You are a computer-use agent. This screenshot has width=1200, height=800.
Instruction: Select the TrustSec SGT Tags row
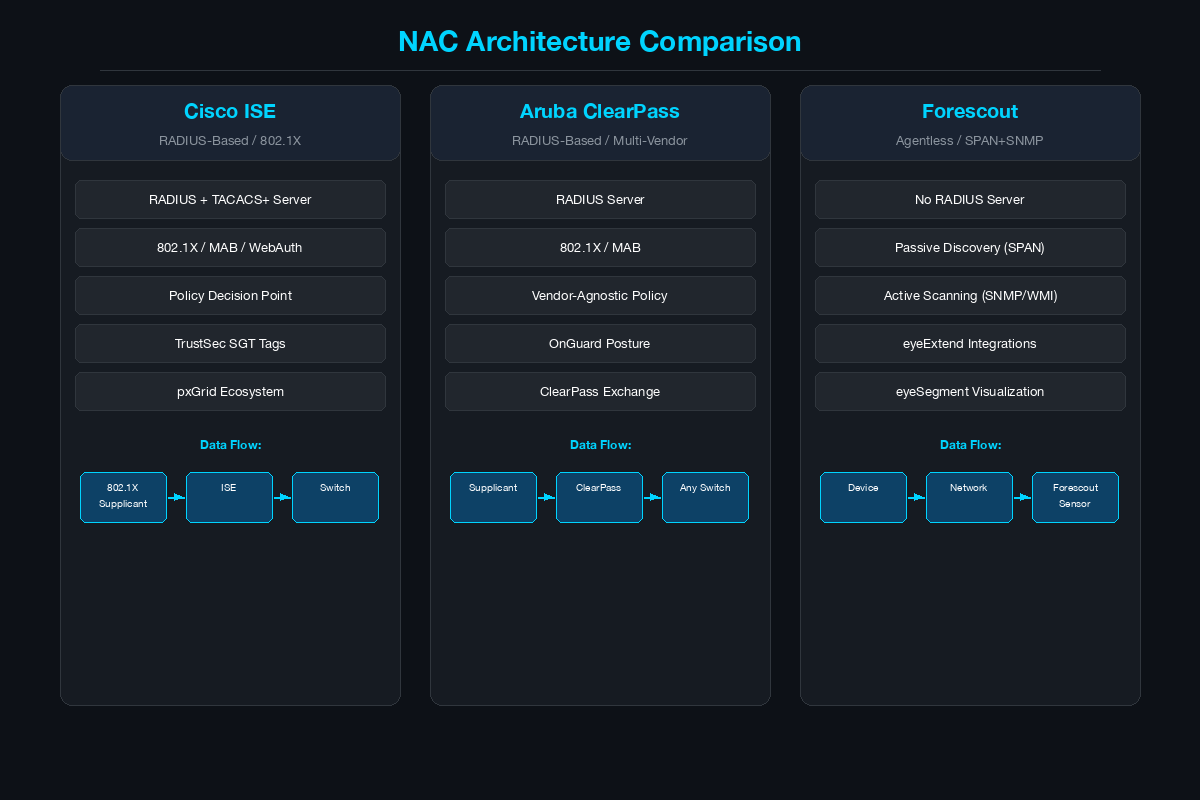coord(230,343)
